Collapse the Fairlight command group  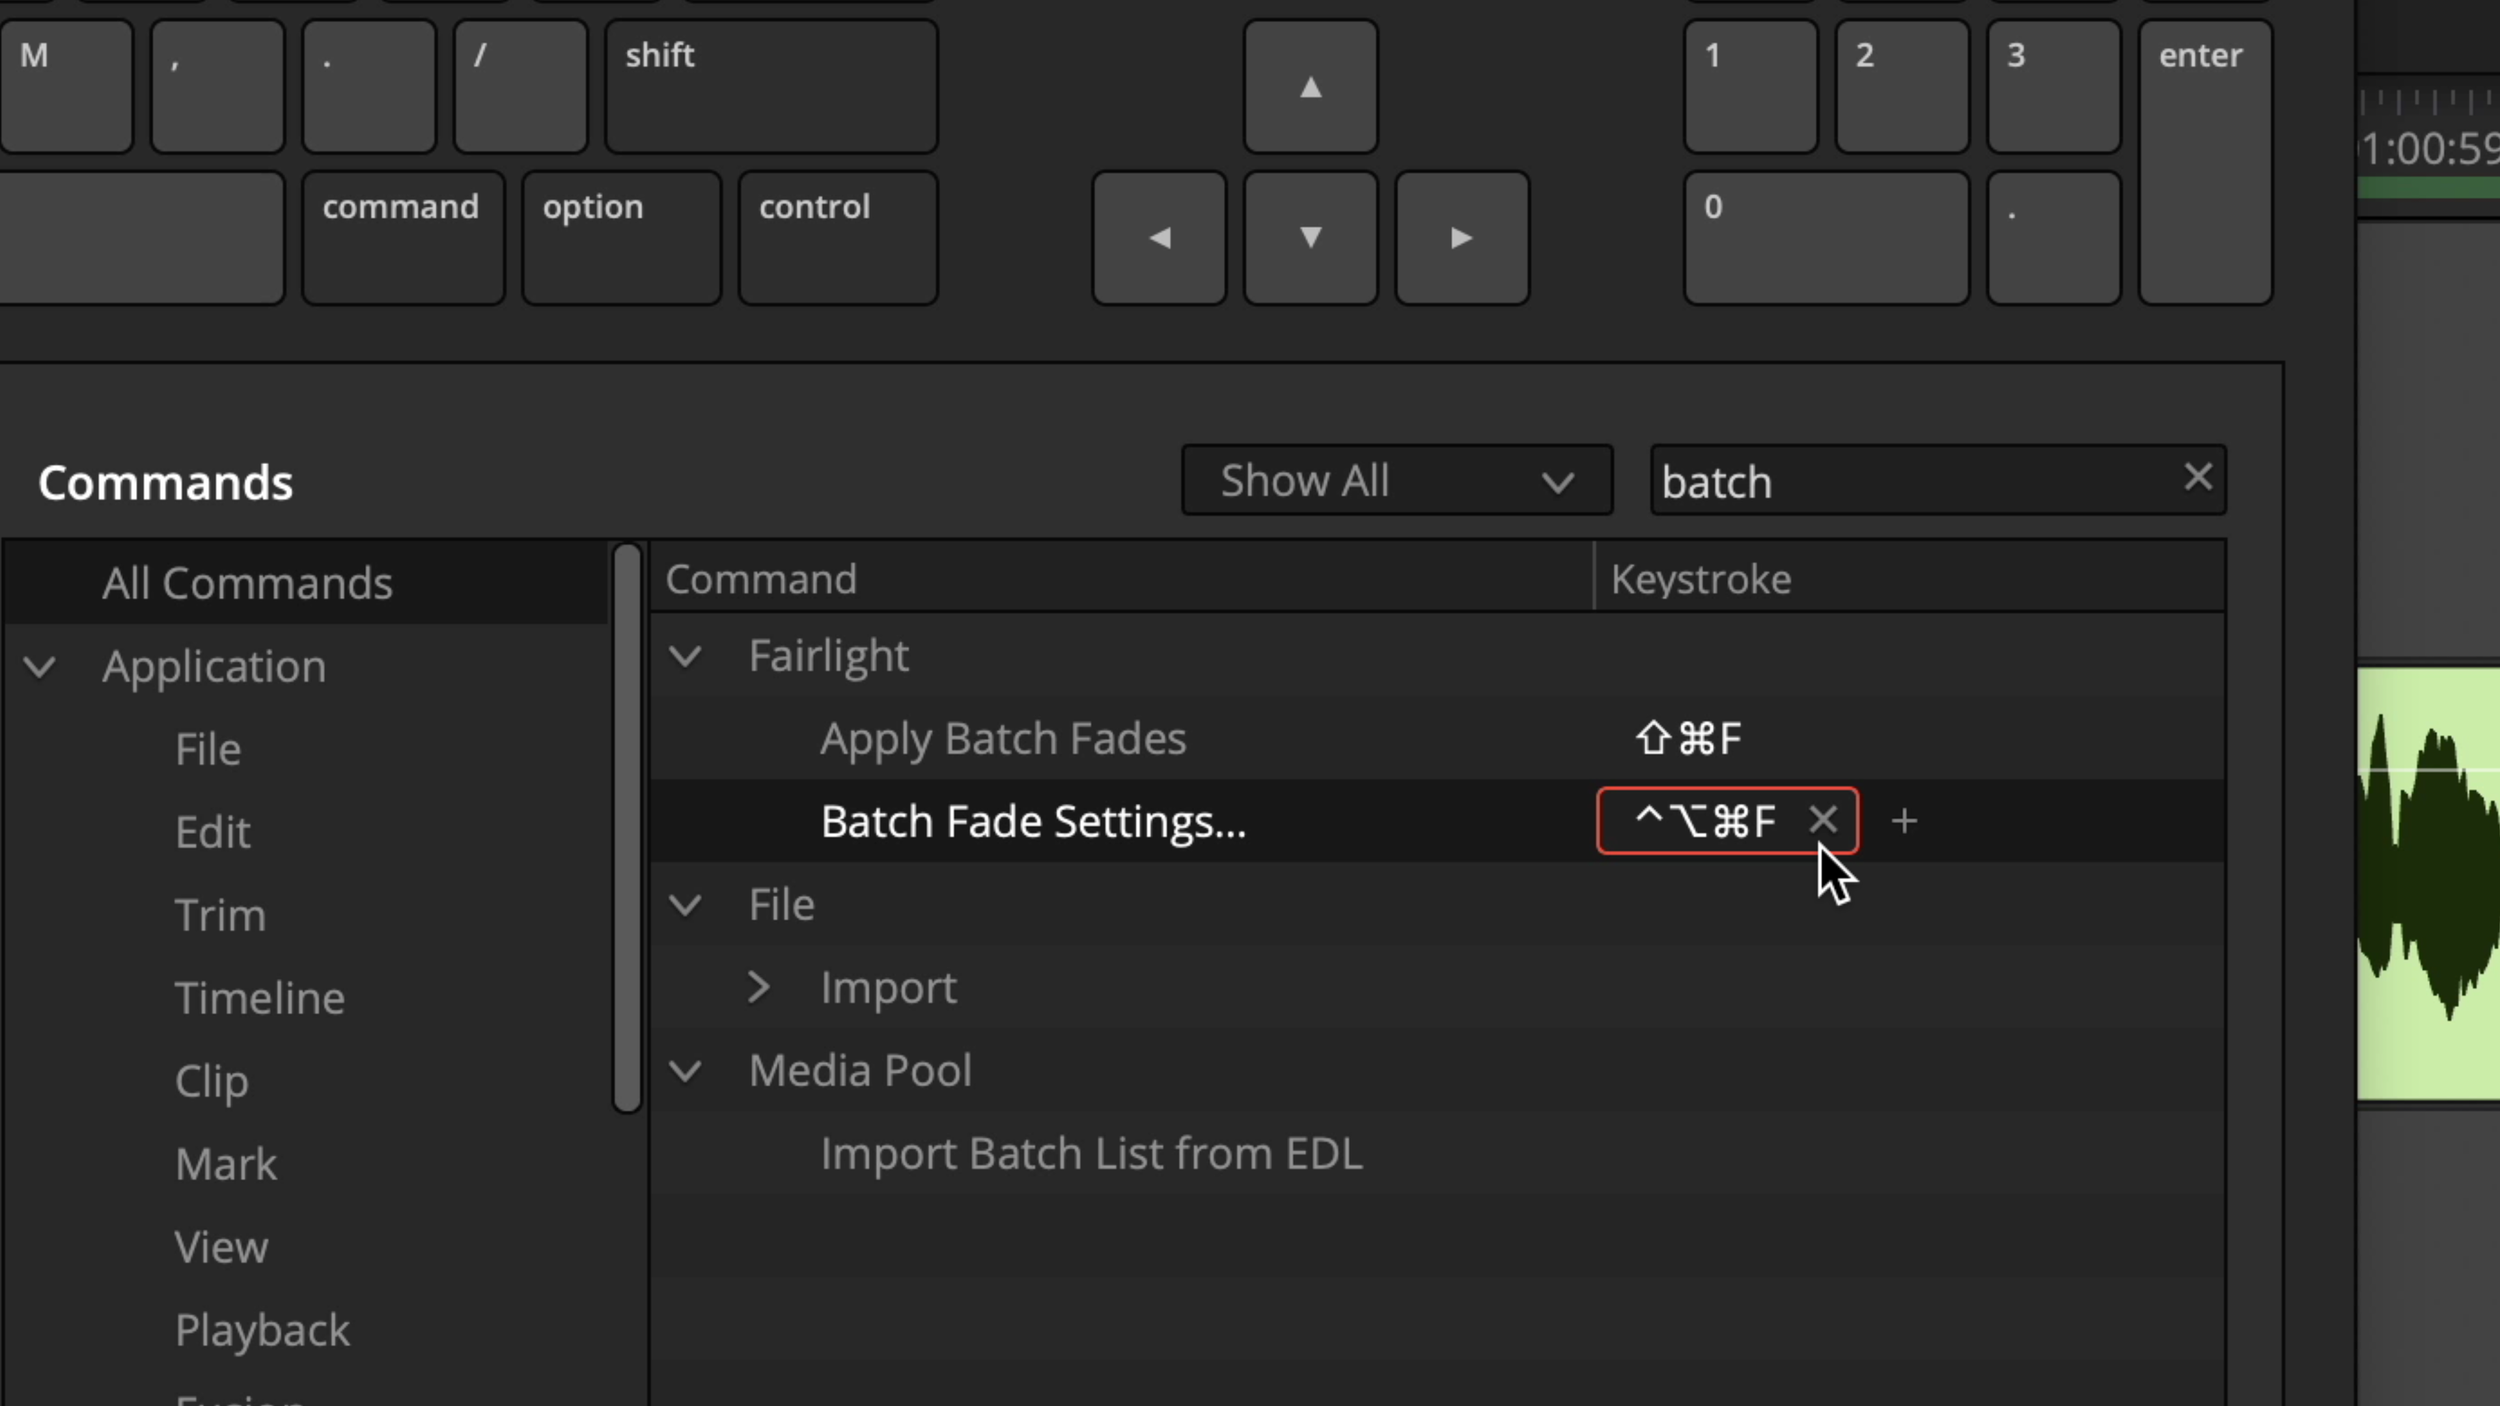[687, 655]
